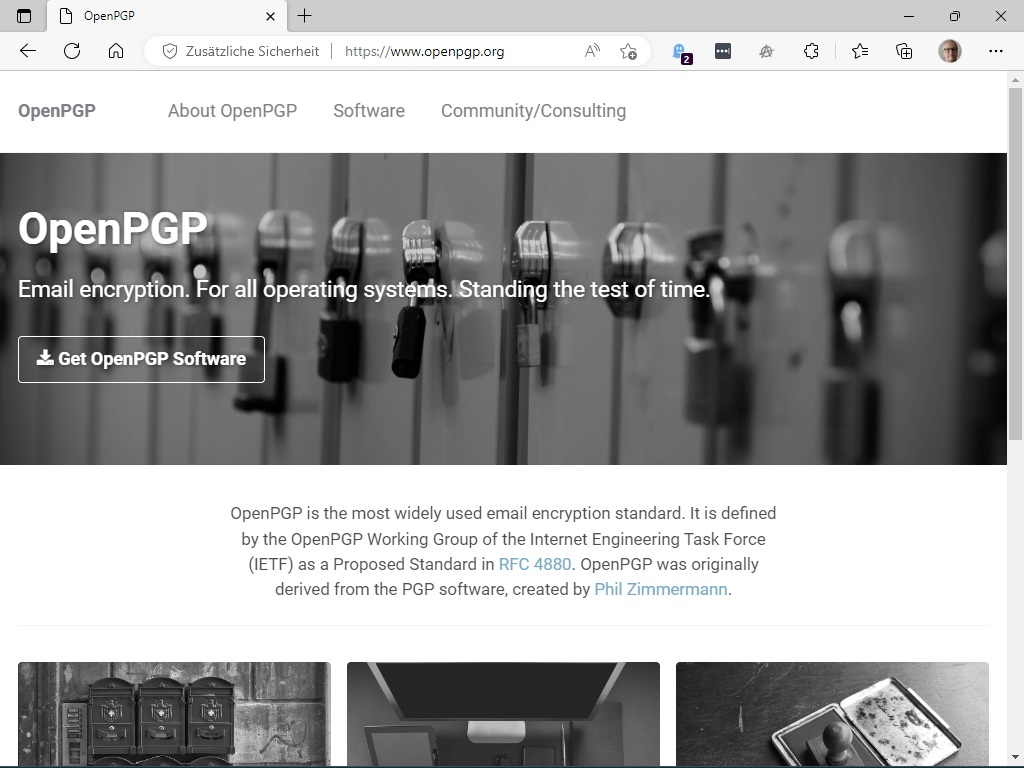
Task: Click the Back navigation arrow
Action: [x=28, y=51]
